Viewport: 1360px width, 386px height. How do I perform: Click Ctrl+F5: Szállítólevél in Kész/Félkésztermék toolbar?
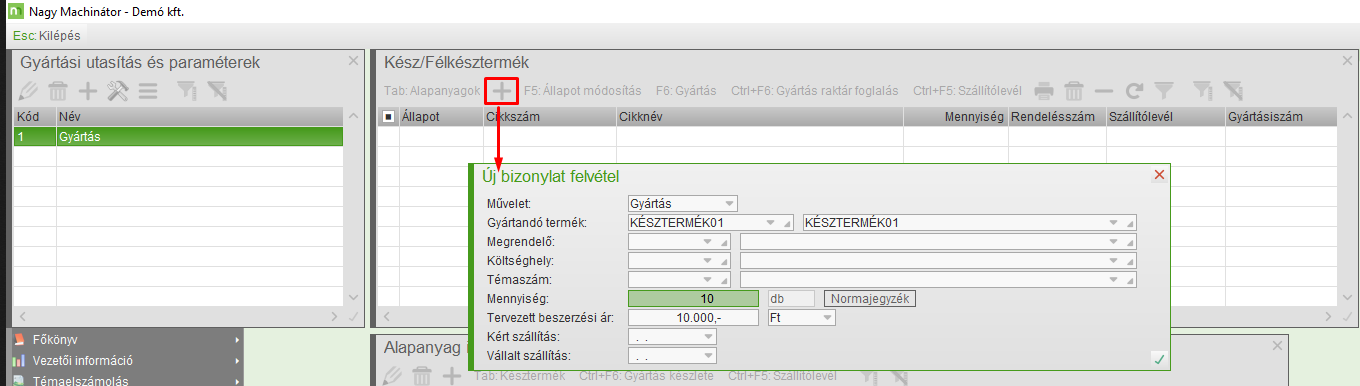(x=967, y=91)
